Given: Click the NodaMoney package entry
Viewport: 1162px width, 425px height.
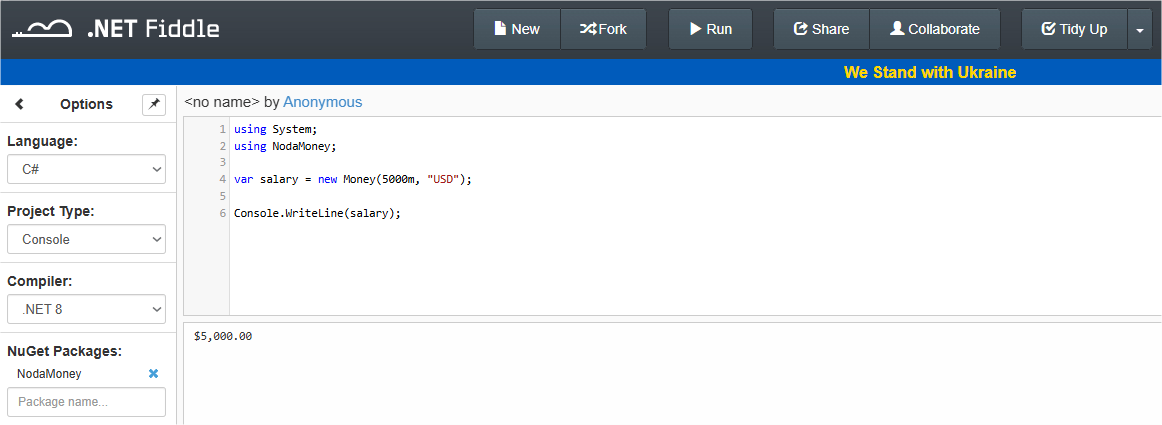Looking at the screenshot, I should click(49, 374).
